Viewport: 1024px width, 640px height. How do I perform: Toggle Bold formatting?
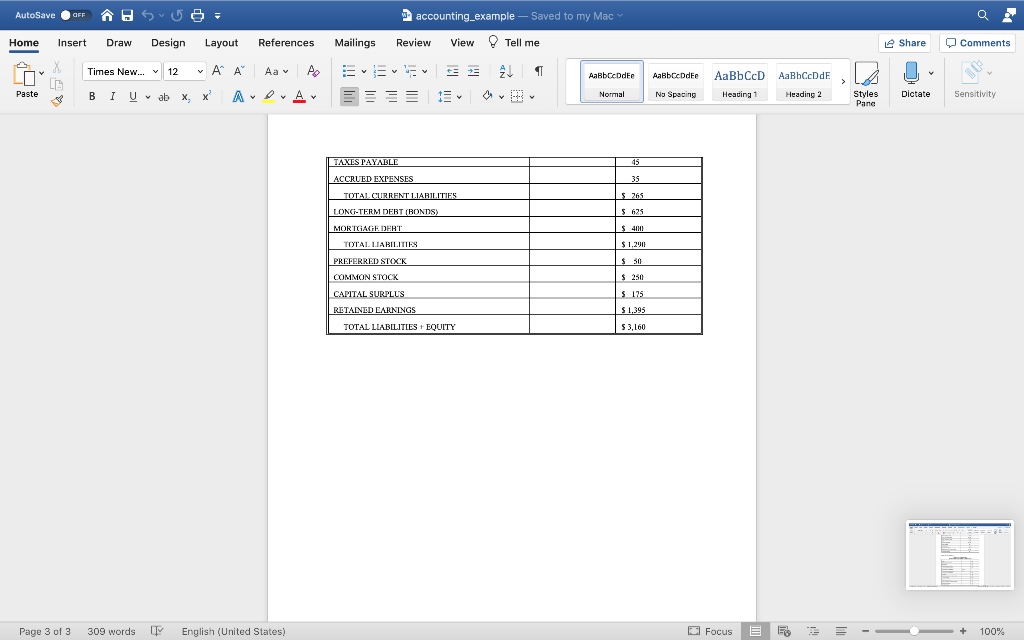coord(92,97)
